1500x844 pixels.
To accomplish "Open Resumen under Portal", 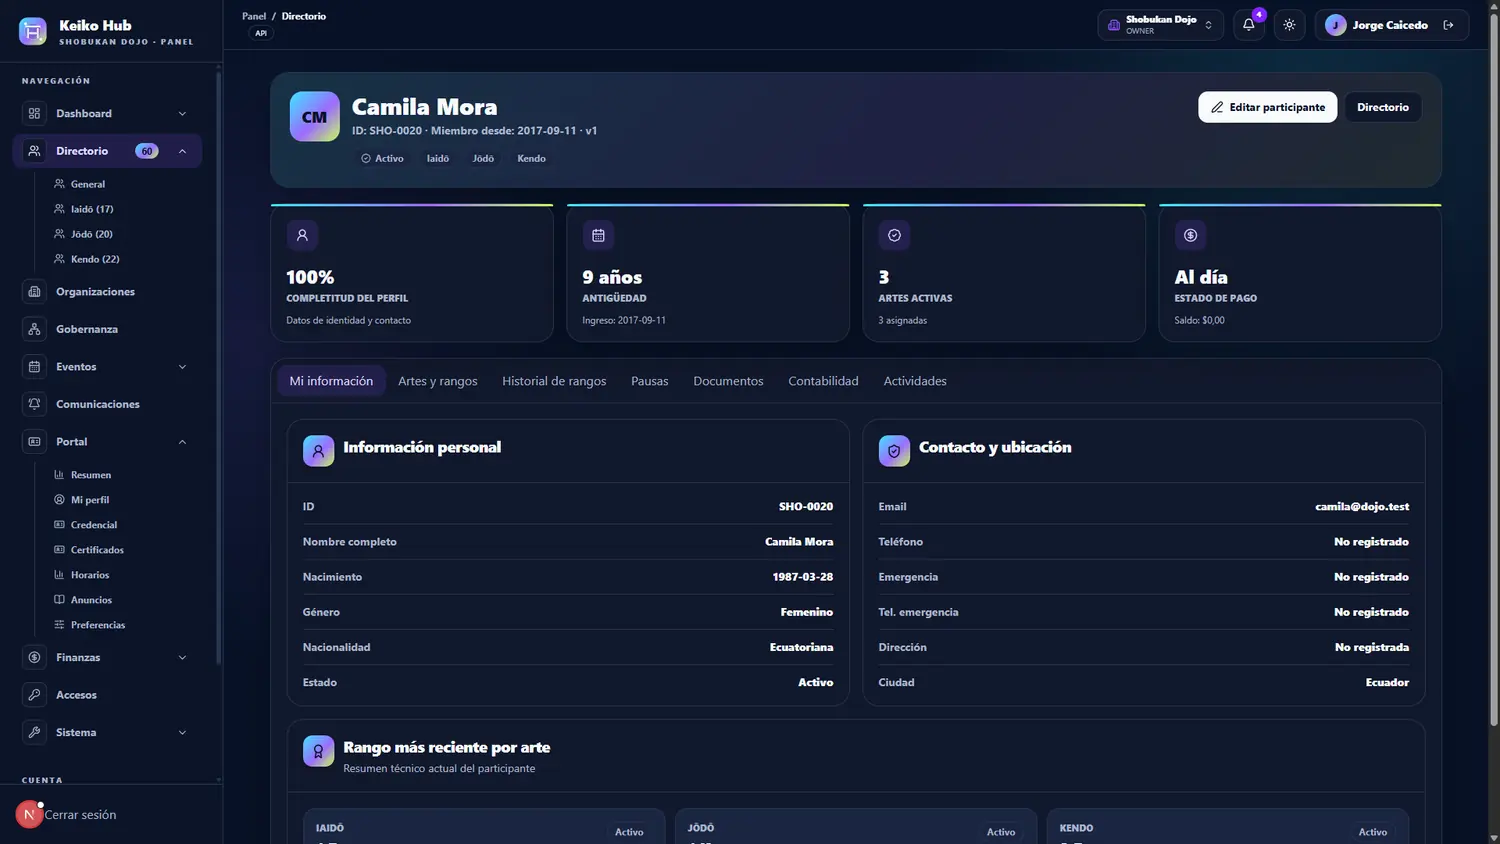I will pos(91,475).
